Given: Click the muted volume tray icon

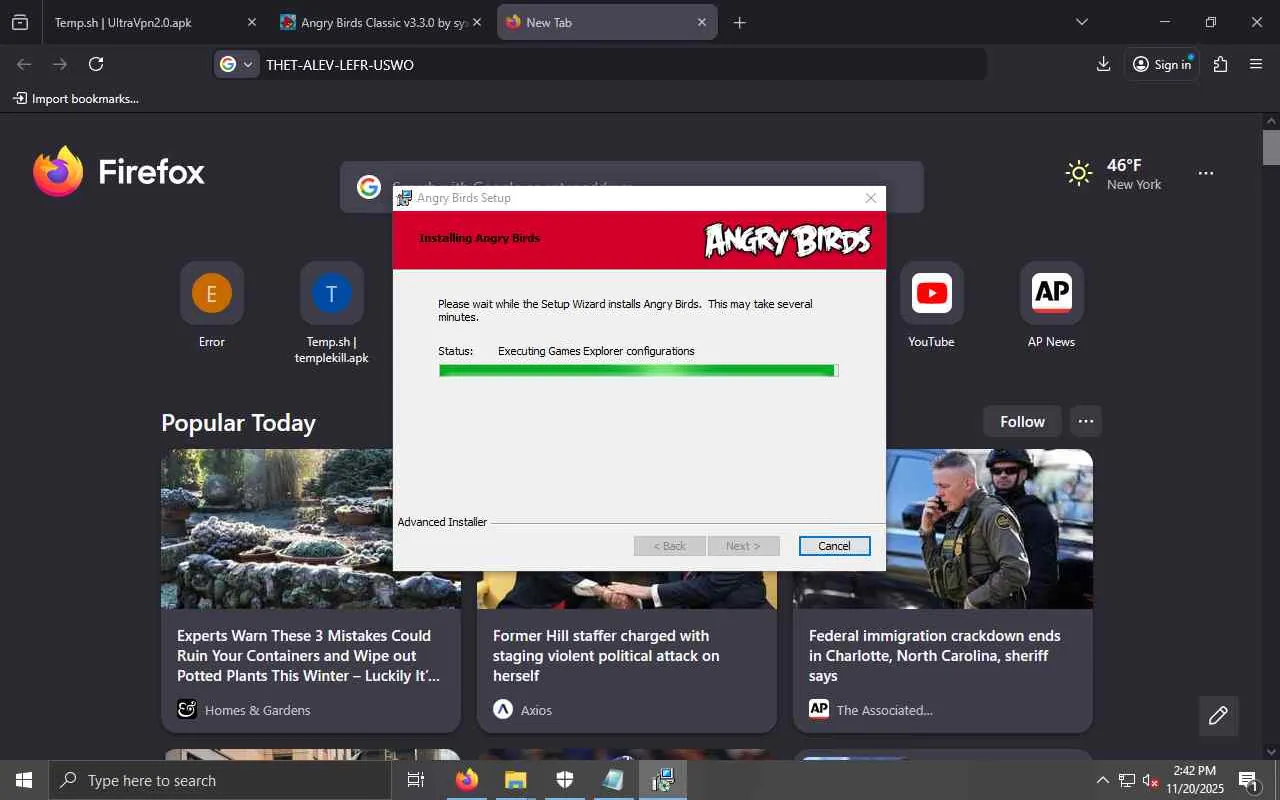Looking at the screenshot, I should coord(1151,780).
